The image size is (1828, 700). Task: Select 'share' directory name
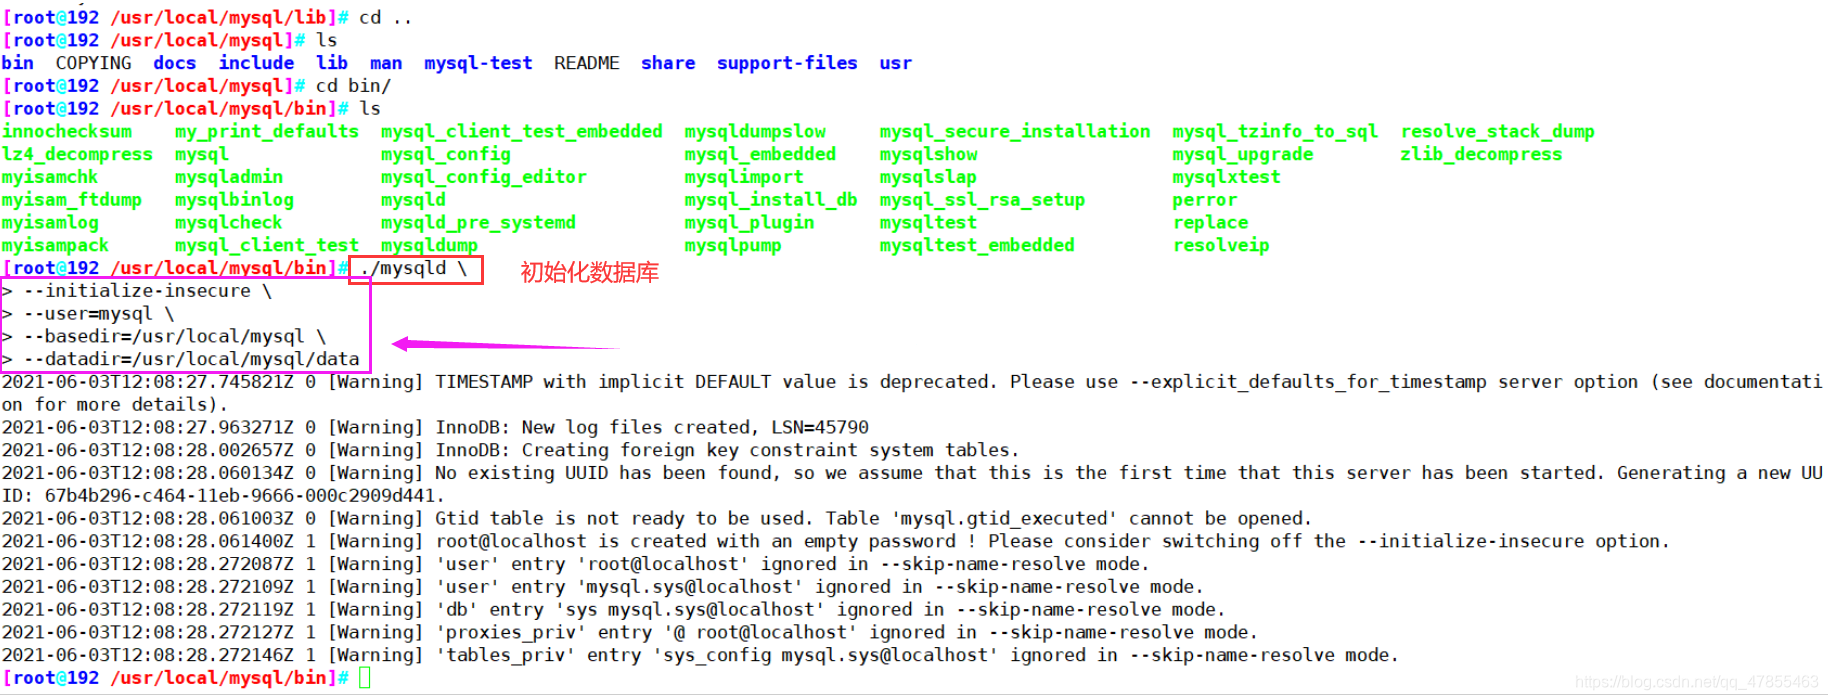[668, 63]
